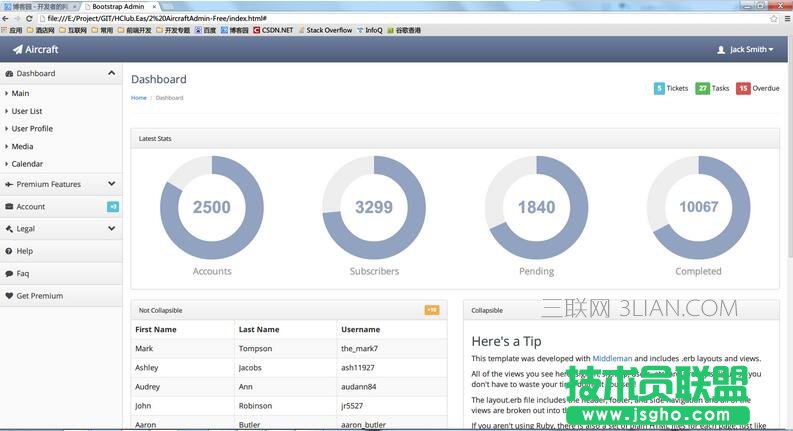Click the Aircraft paper-plane logo icon
Viewport: 793px width, 431px height.
[x=18, y=49]
